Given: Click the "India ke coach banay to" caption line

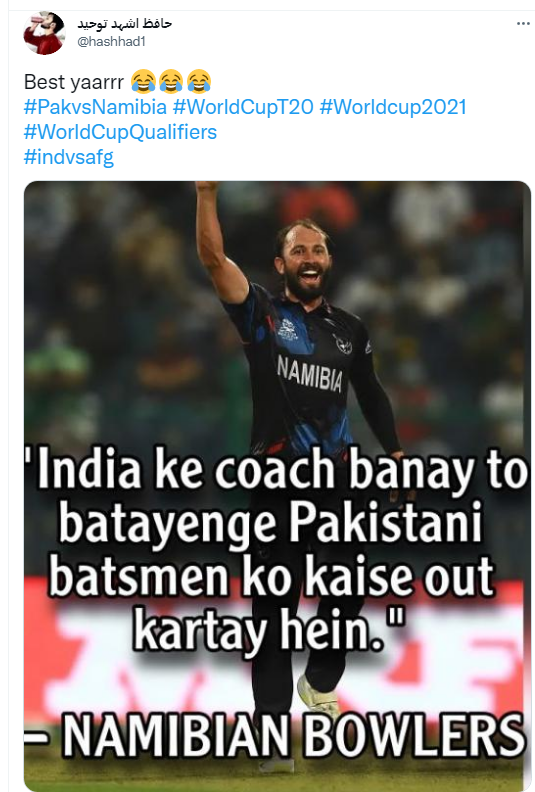Looking at the screenshot, I should [x=277, y=469].
